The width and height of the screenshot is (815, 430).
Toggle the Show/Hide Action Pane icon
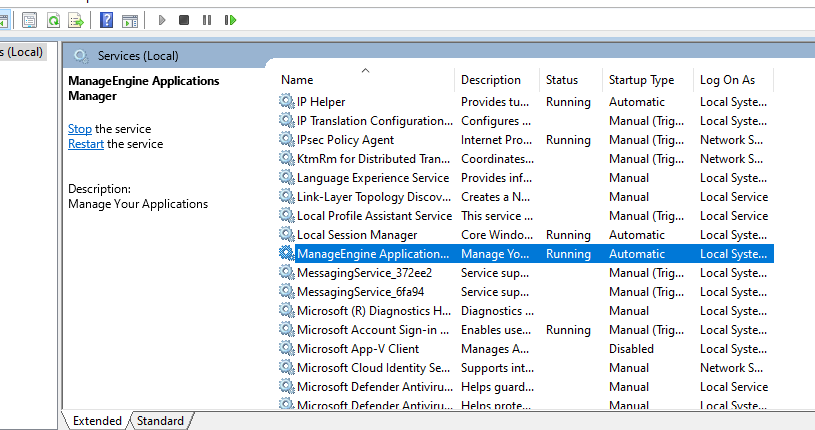tap(130, 20)
